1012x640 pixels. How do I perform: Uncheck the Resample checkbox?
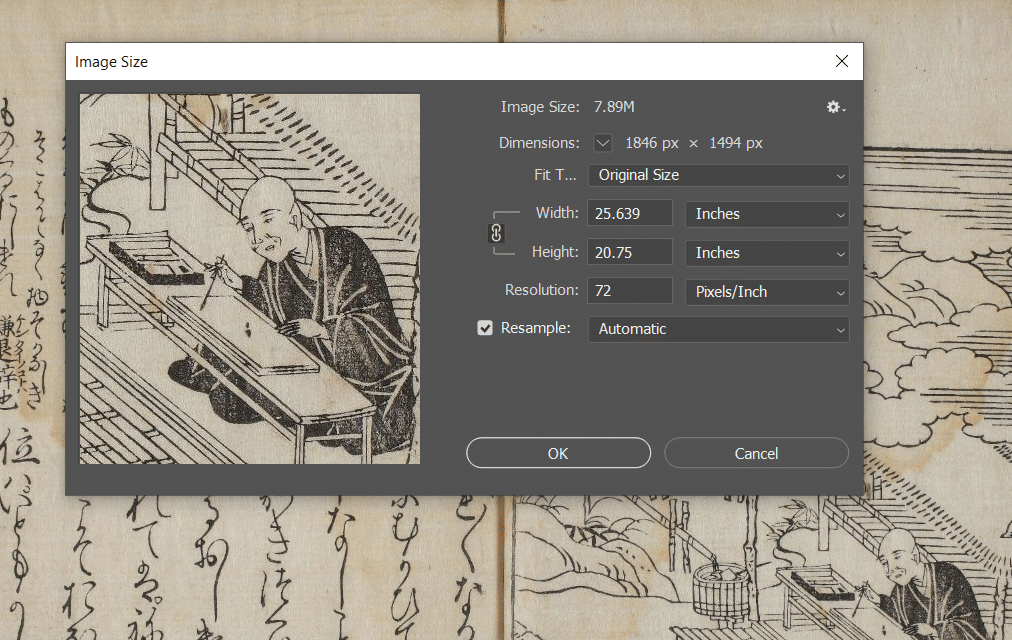coord(485,328)
